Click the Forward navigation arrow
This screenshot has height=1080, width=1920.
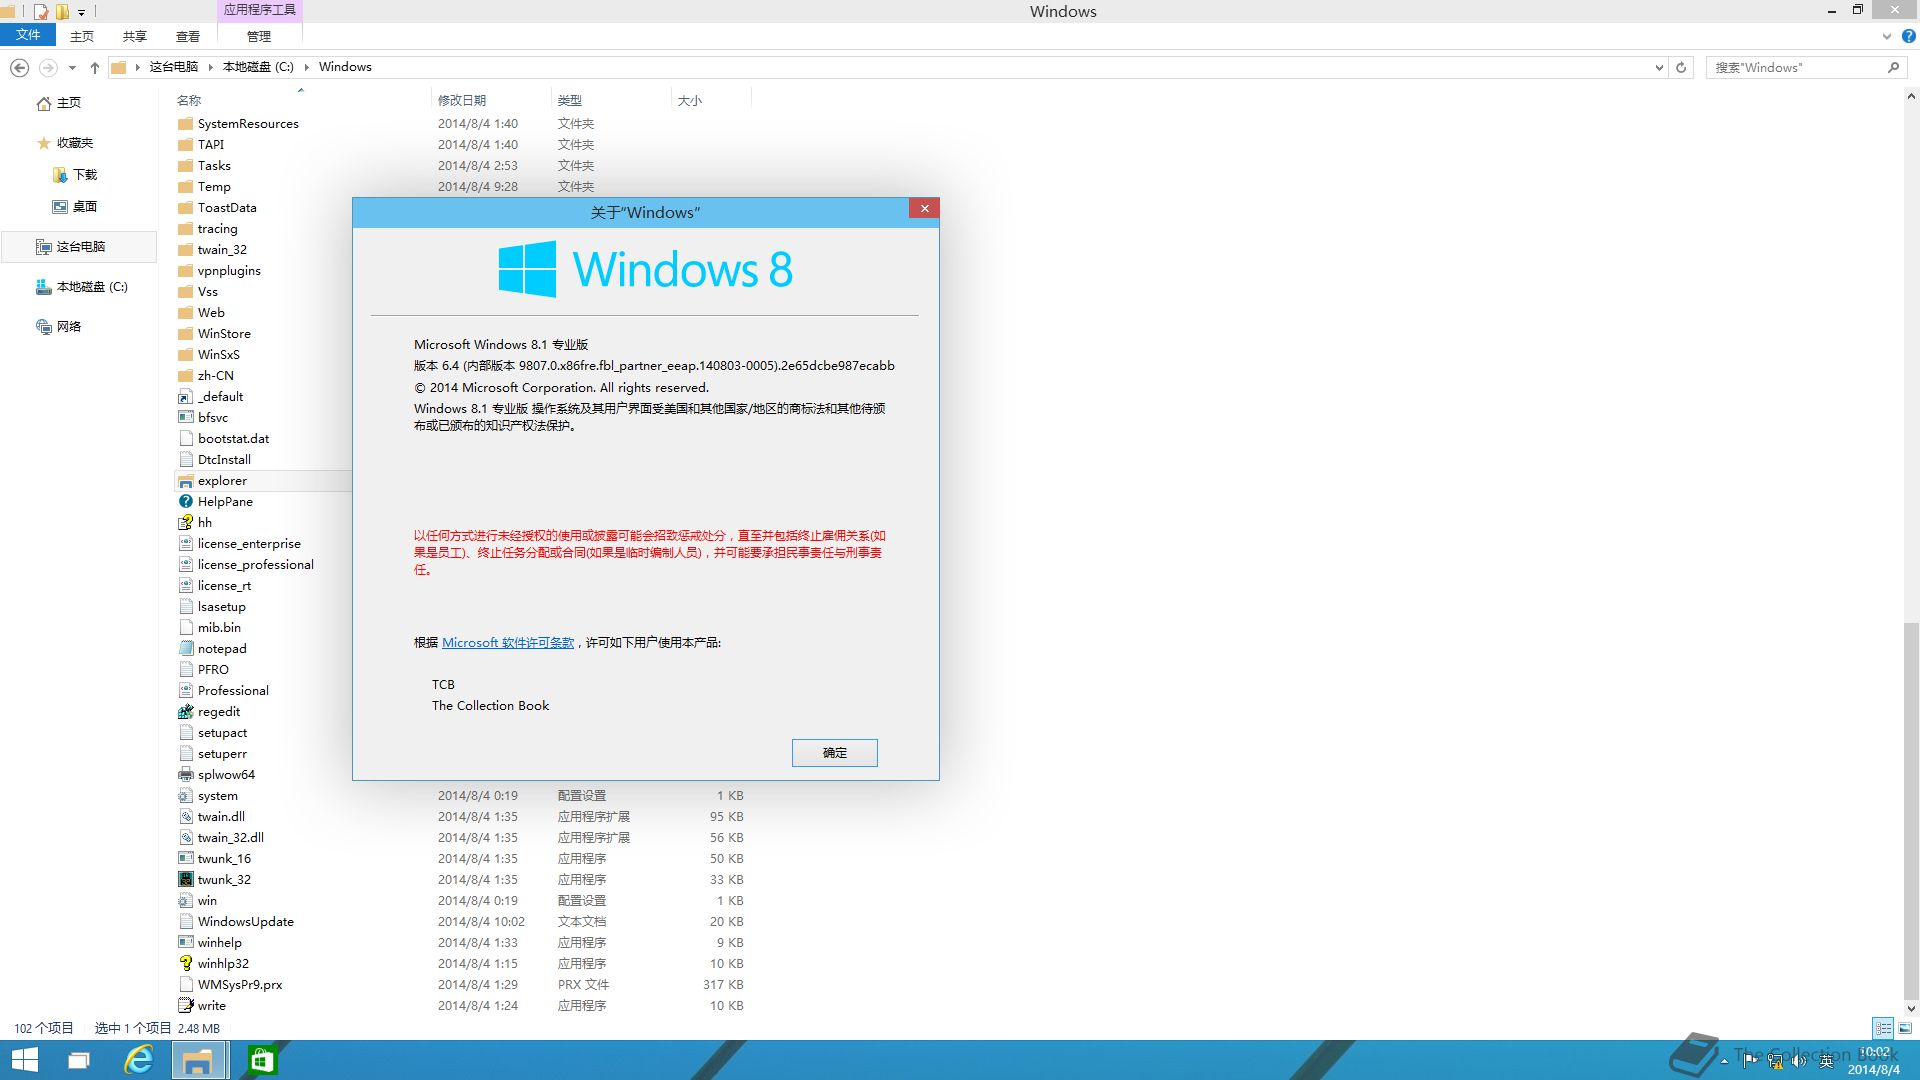48,67
